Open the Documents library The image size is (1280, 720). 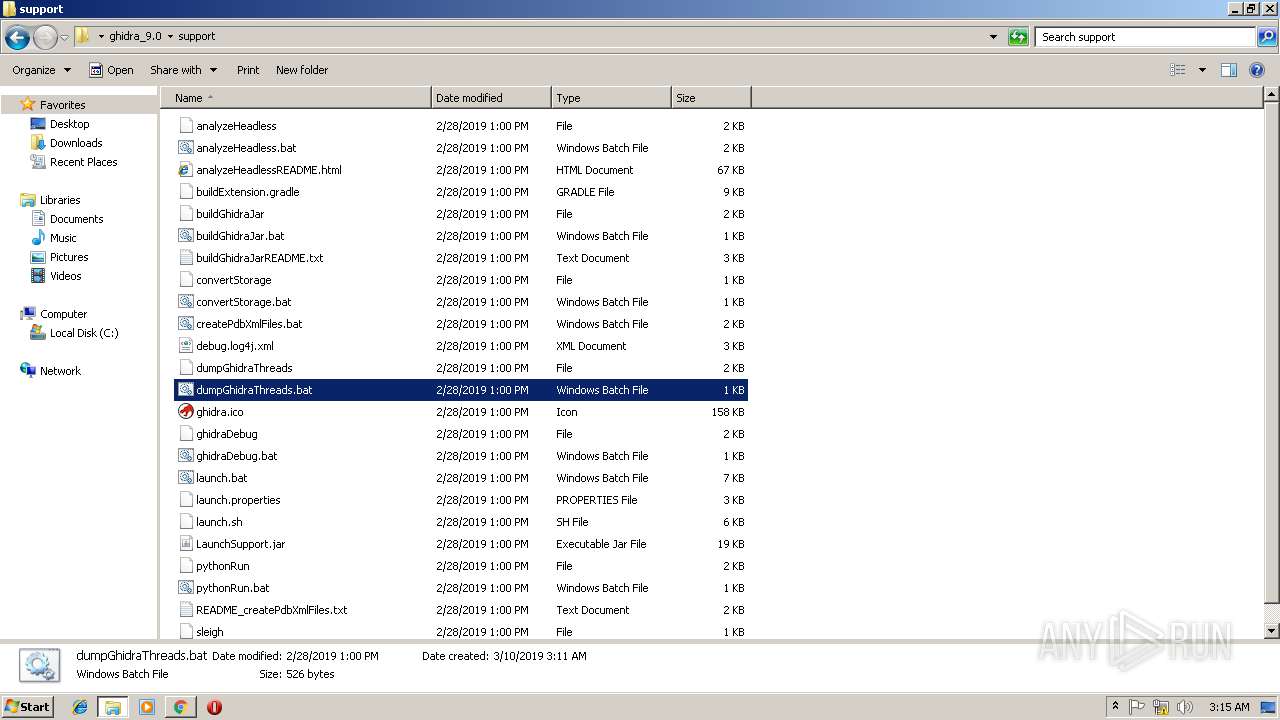click(x=76, y=219)
